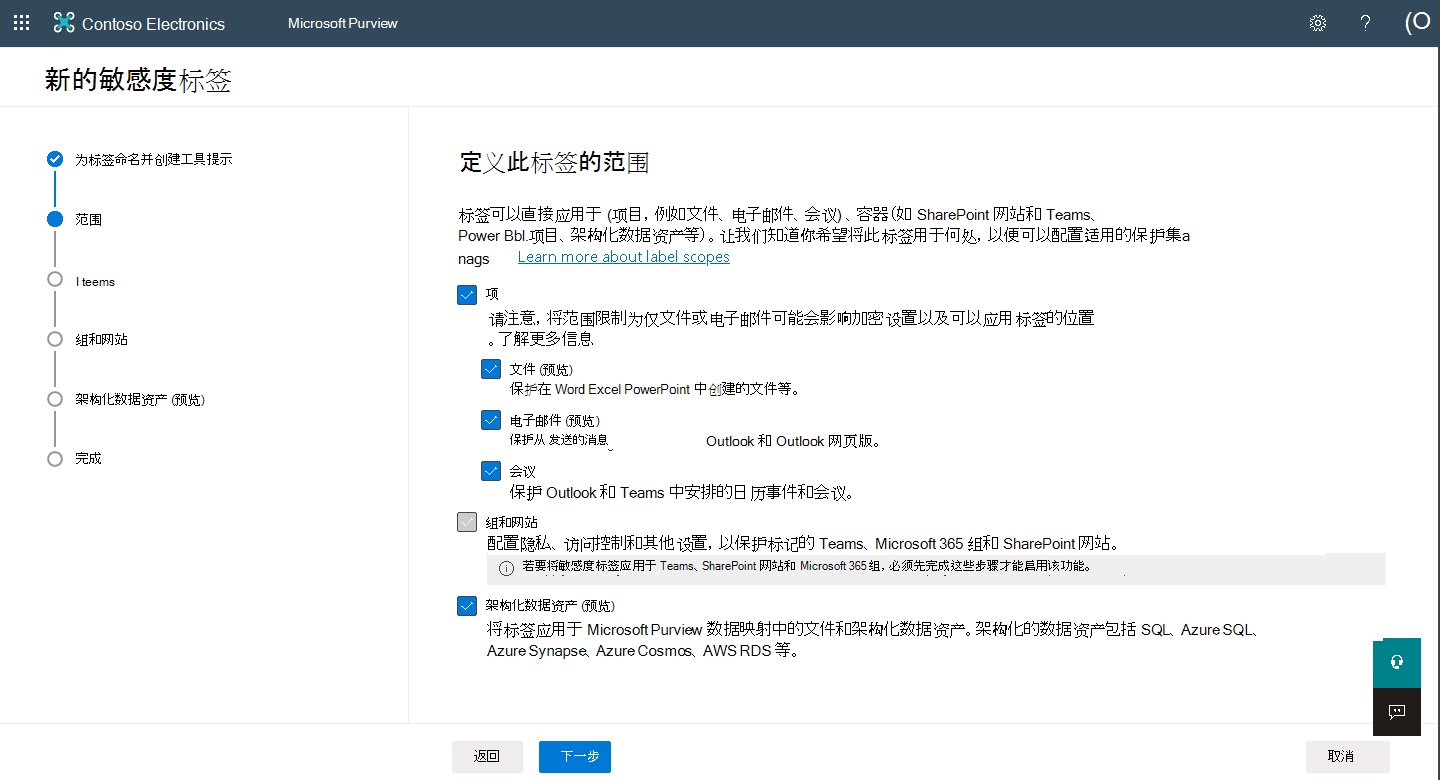Select the I teems step label
Screen dimensions: 1440x780
point(96,282)
